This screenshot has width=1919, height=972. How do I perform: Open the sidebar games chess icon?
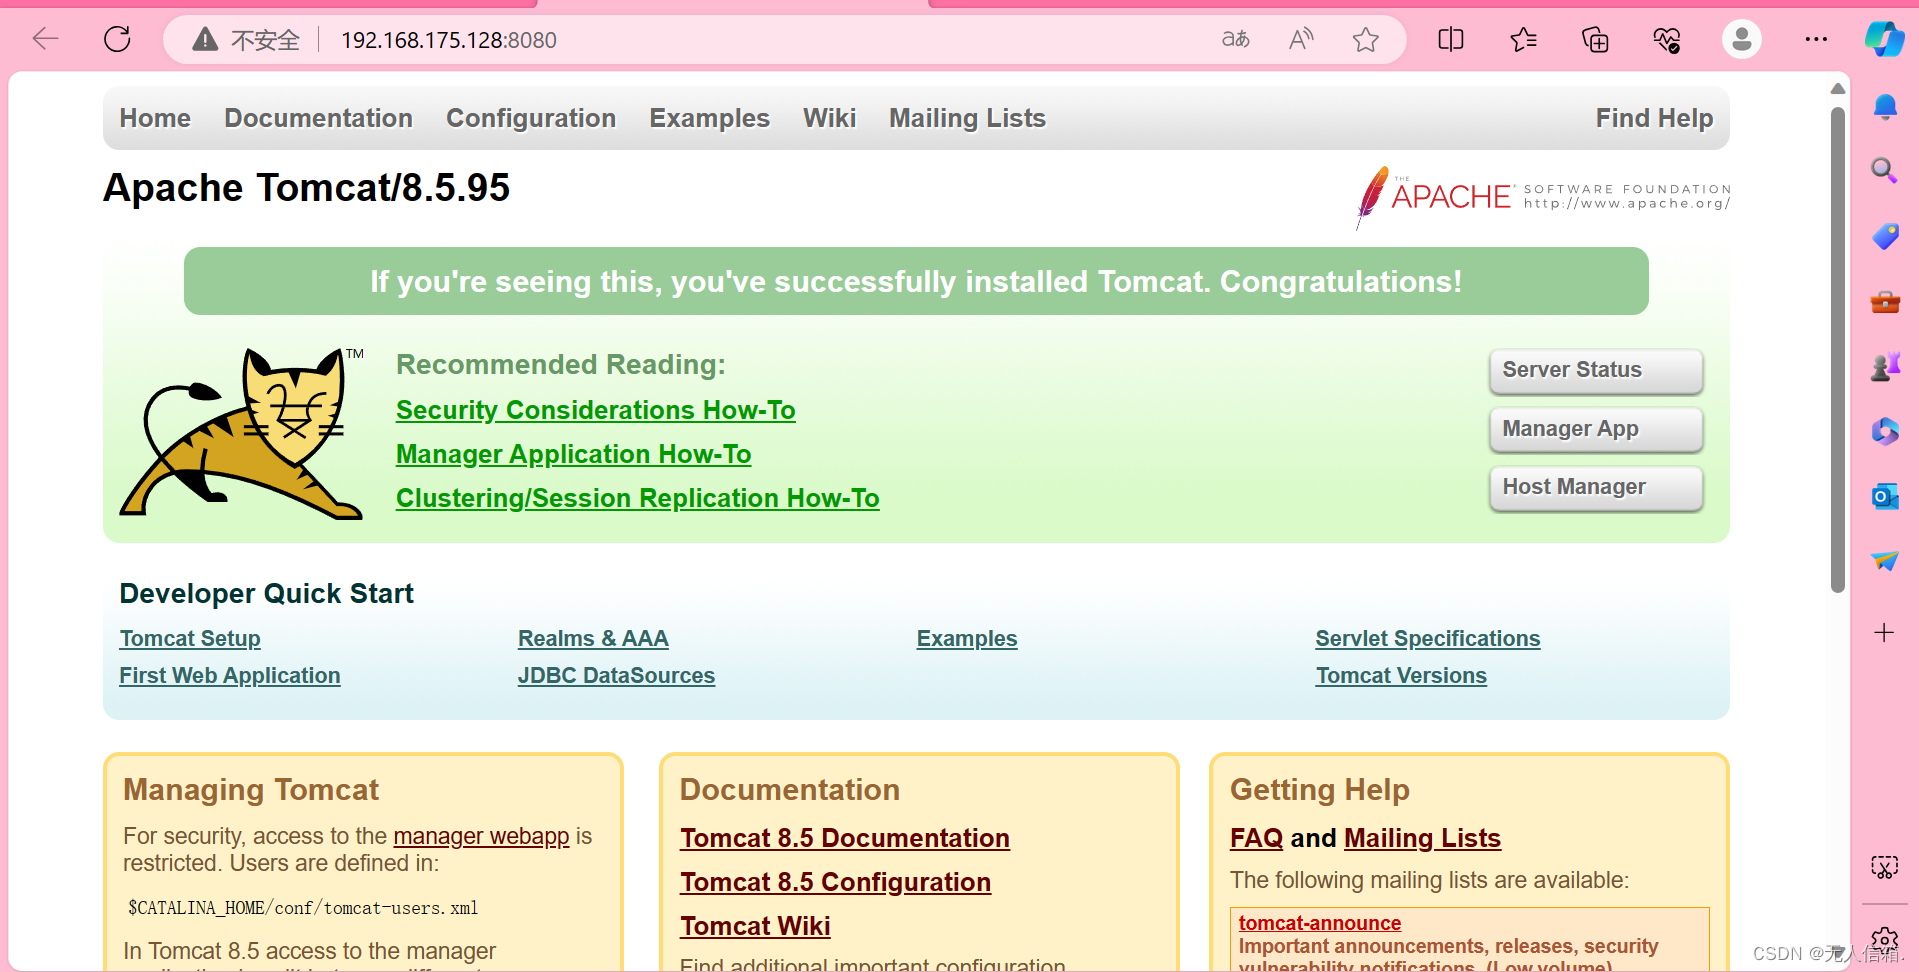(x=1885, y=367)
